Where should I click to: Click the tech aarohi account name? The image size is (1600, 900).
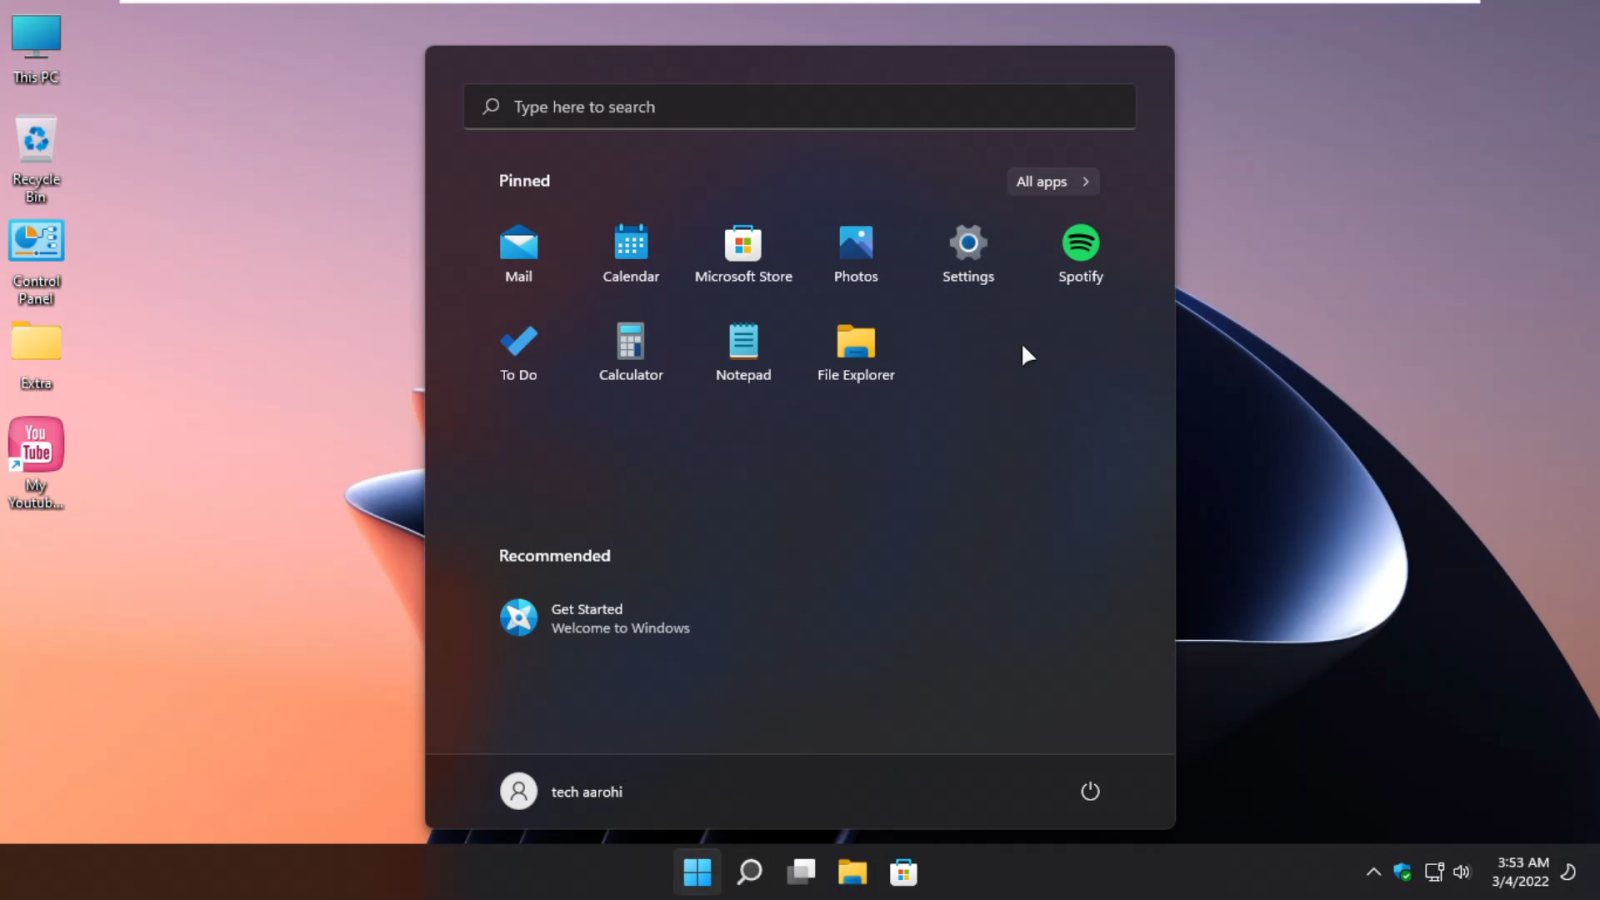tap(586, 791)
